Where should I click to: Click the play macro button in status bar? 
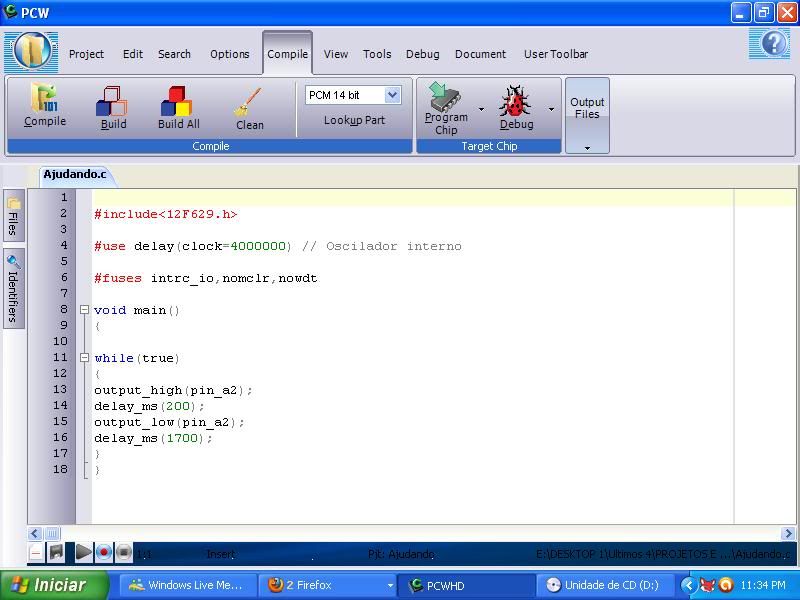pyautogui.click(x=83, y=553)
